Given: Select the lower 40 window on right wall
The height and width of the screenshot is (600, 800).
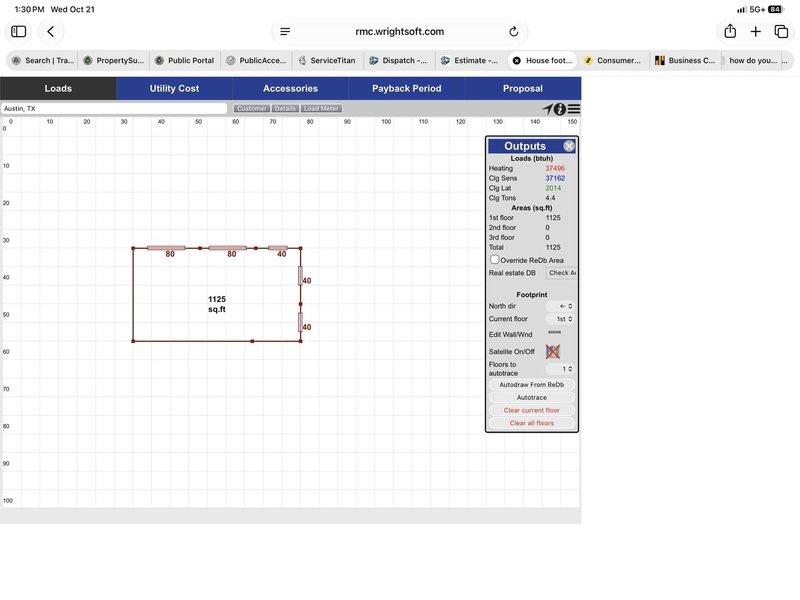Looking at the screenshot, I should pos(301,322).
